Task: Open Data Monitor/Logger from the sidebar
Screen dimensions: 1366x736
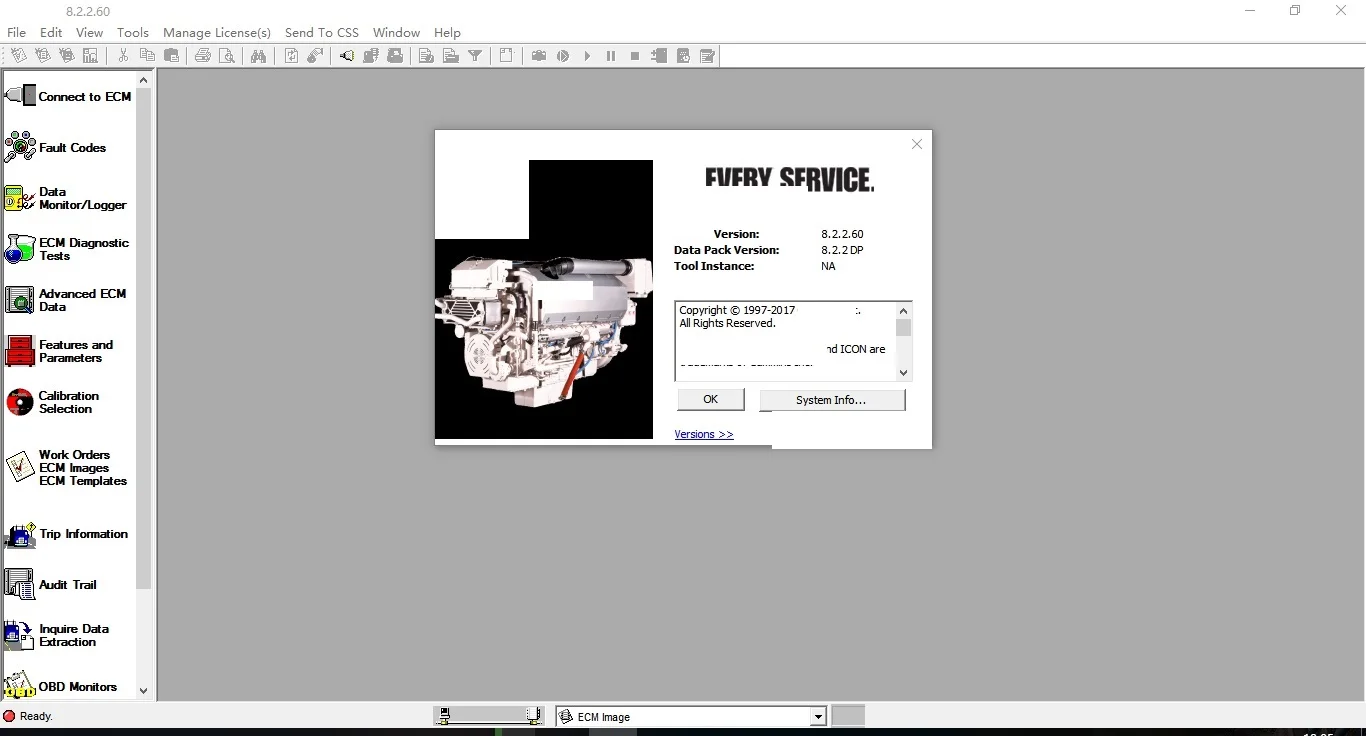Action: (66, 199)
